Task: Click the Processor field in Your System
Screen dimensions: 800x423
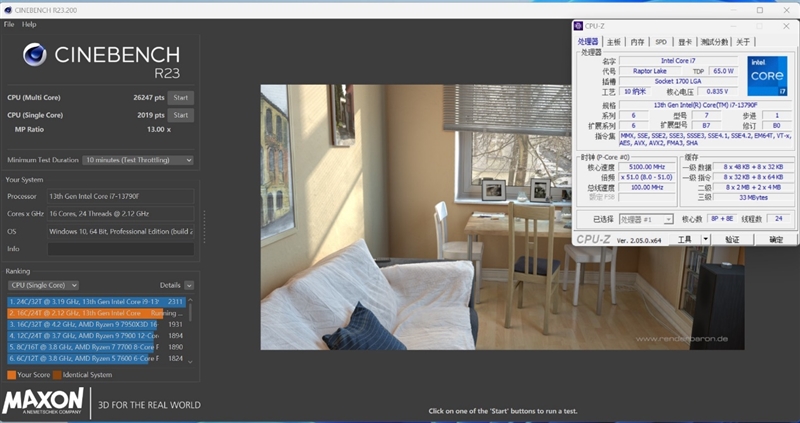Action: [x=121, y=196]
